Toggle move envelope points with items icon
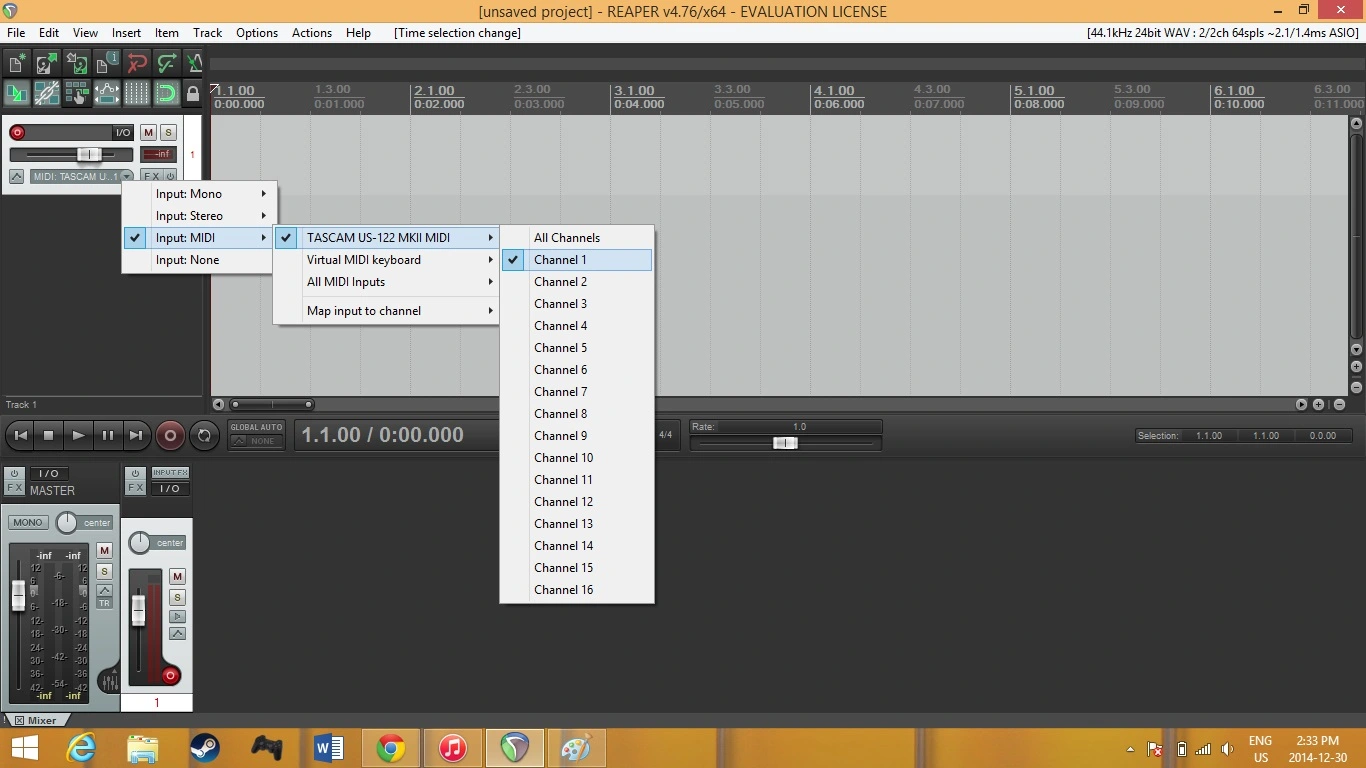The image size is (1366, 768). pos(107,93)
